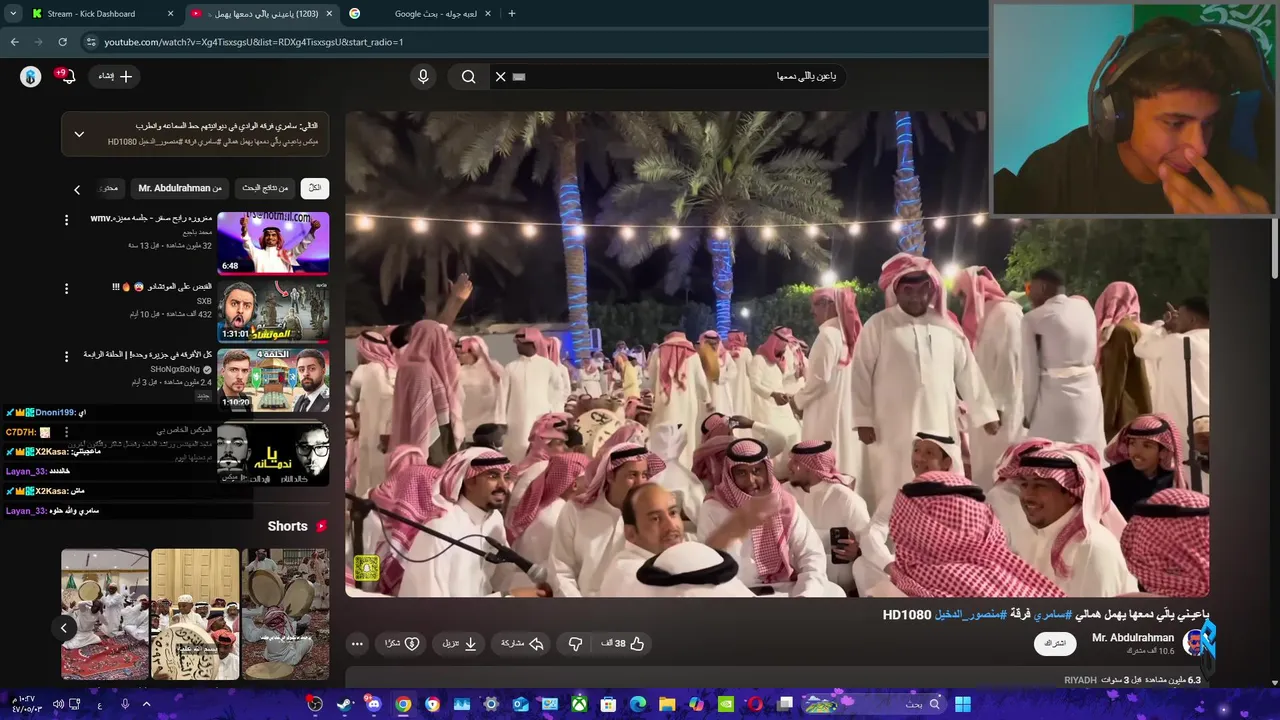Open Microsoft Store from the taskbar
The height and width of the screenshot is (720, 1280).
[608, 705]
